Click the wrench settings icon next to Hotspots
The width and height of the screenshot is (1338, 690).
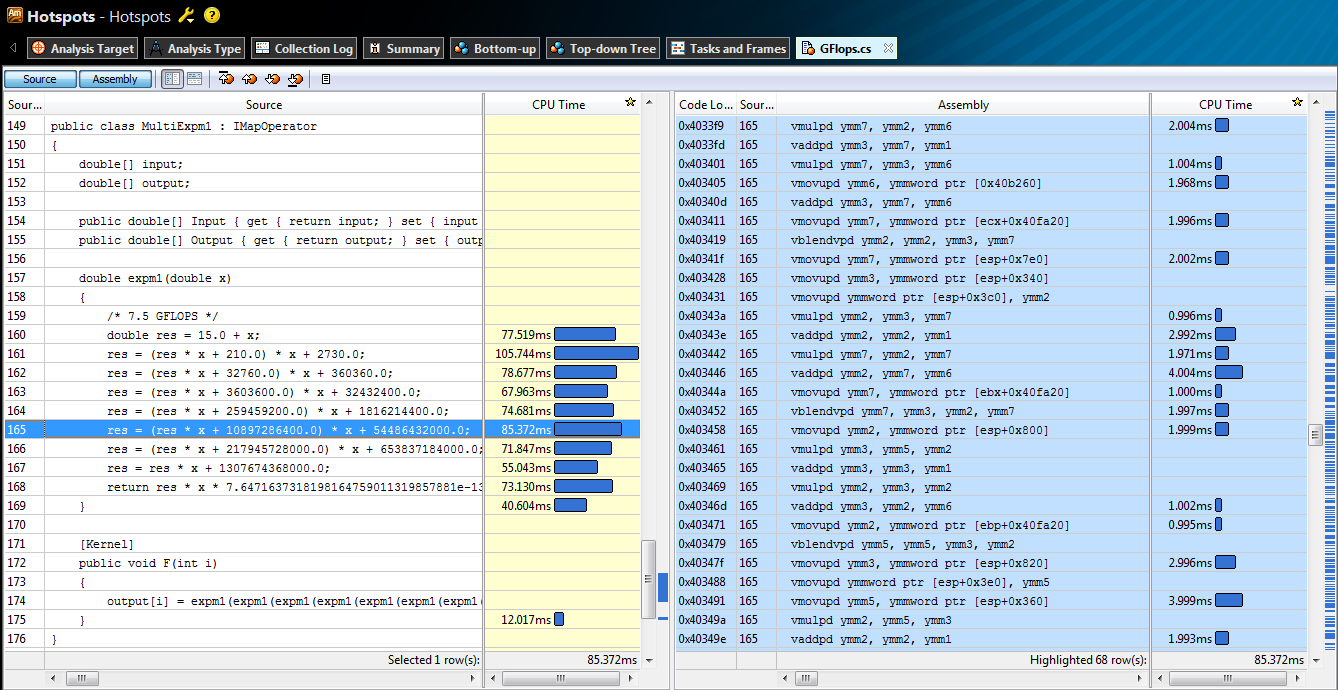[187, 16]
